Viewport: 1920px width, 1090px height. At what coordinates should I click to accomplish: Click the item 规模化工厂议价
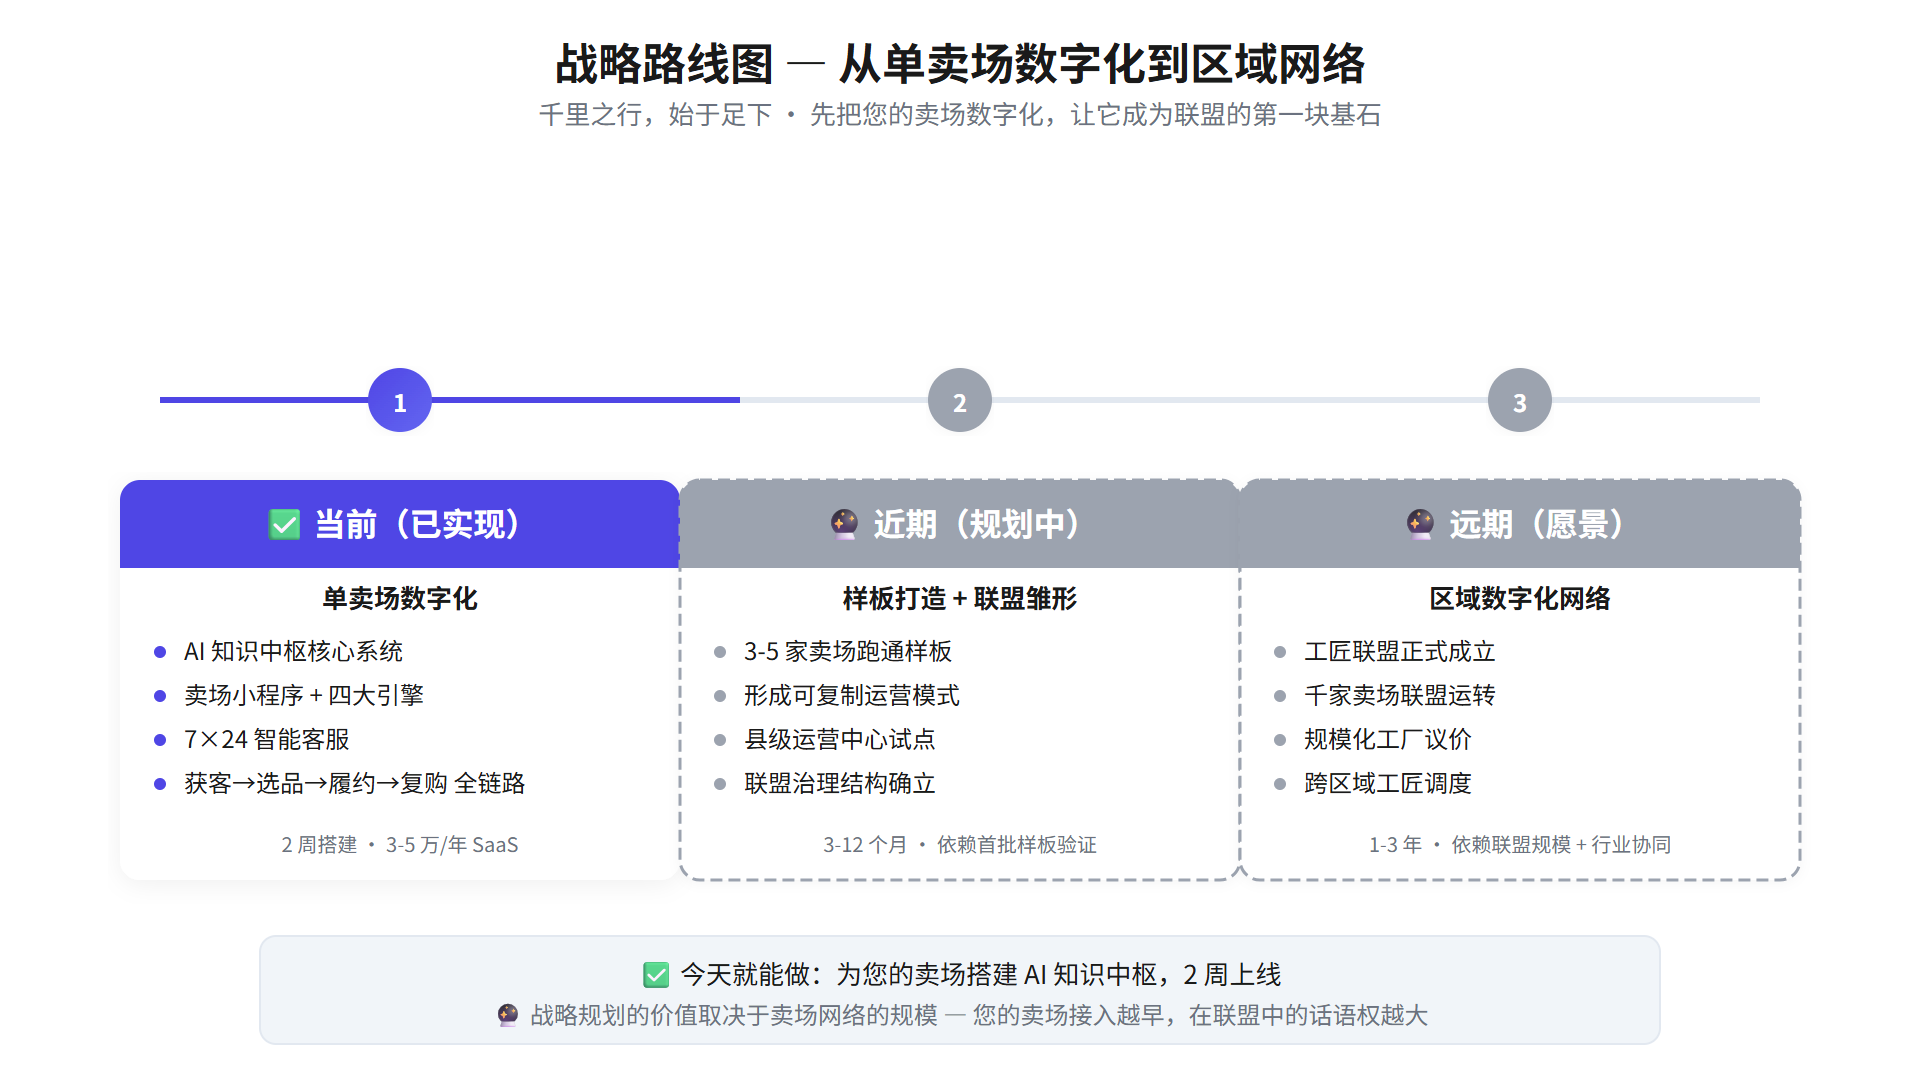(x=1388, y=739)
